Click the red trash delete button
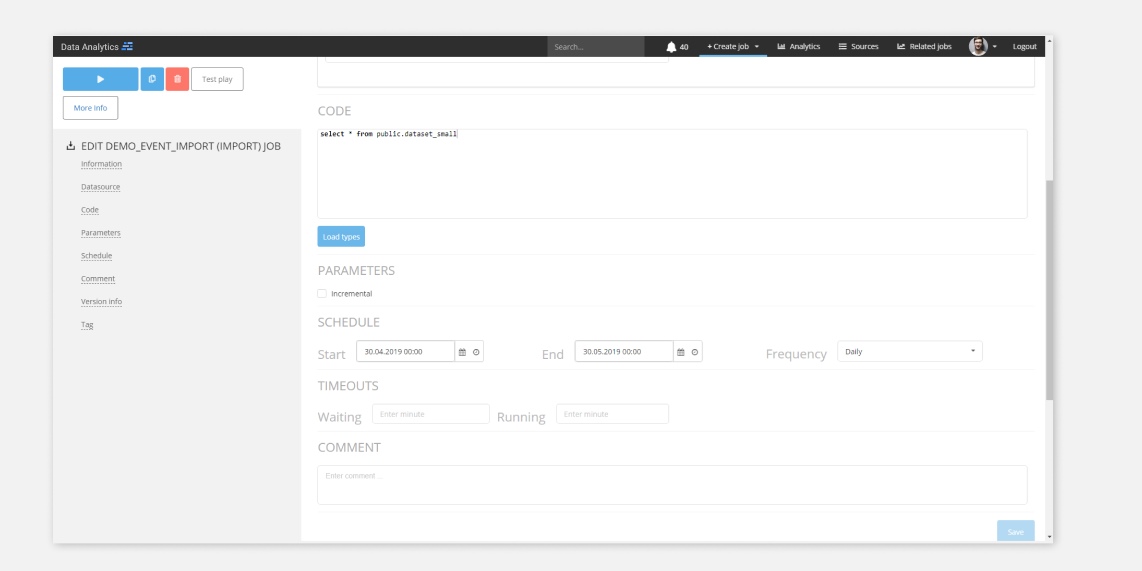 tap(176, 79)
